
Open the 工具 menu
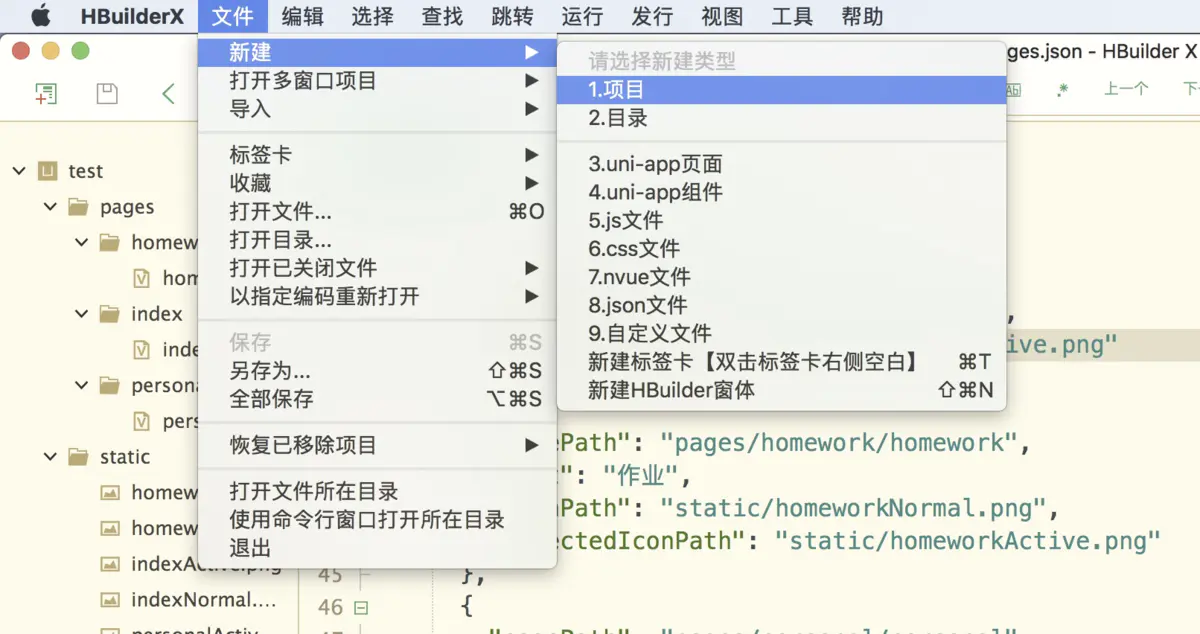click(793, 16)
